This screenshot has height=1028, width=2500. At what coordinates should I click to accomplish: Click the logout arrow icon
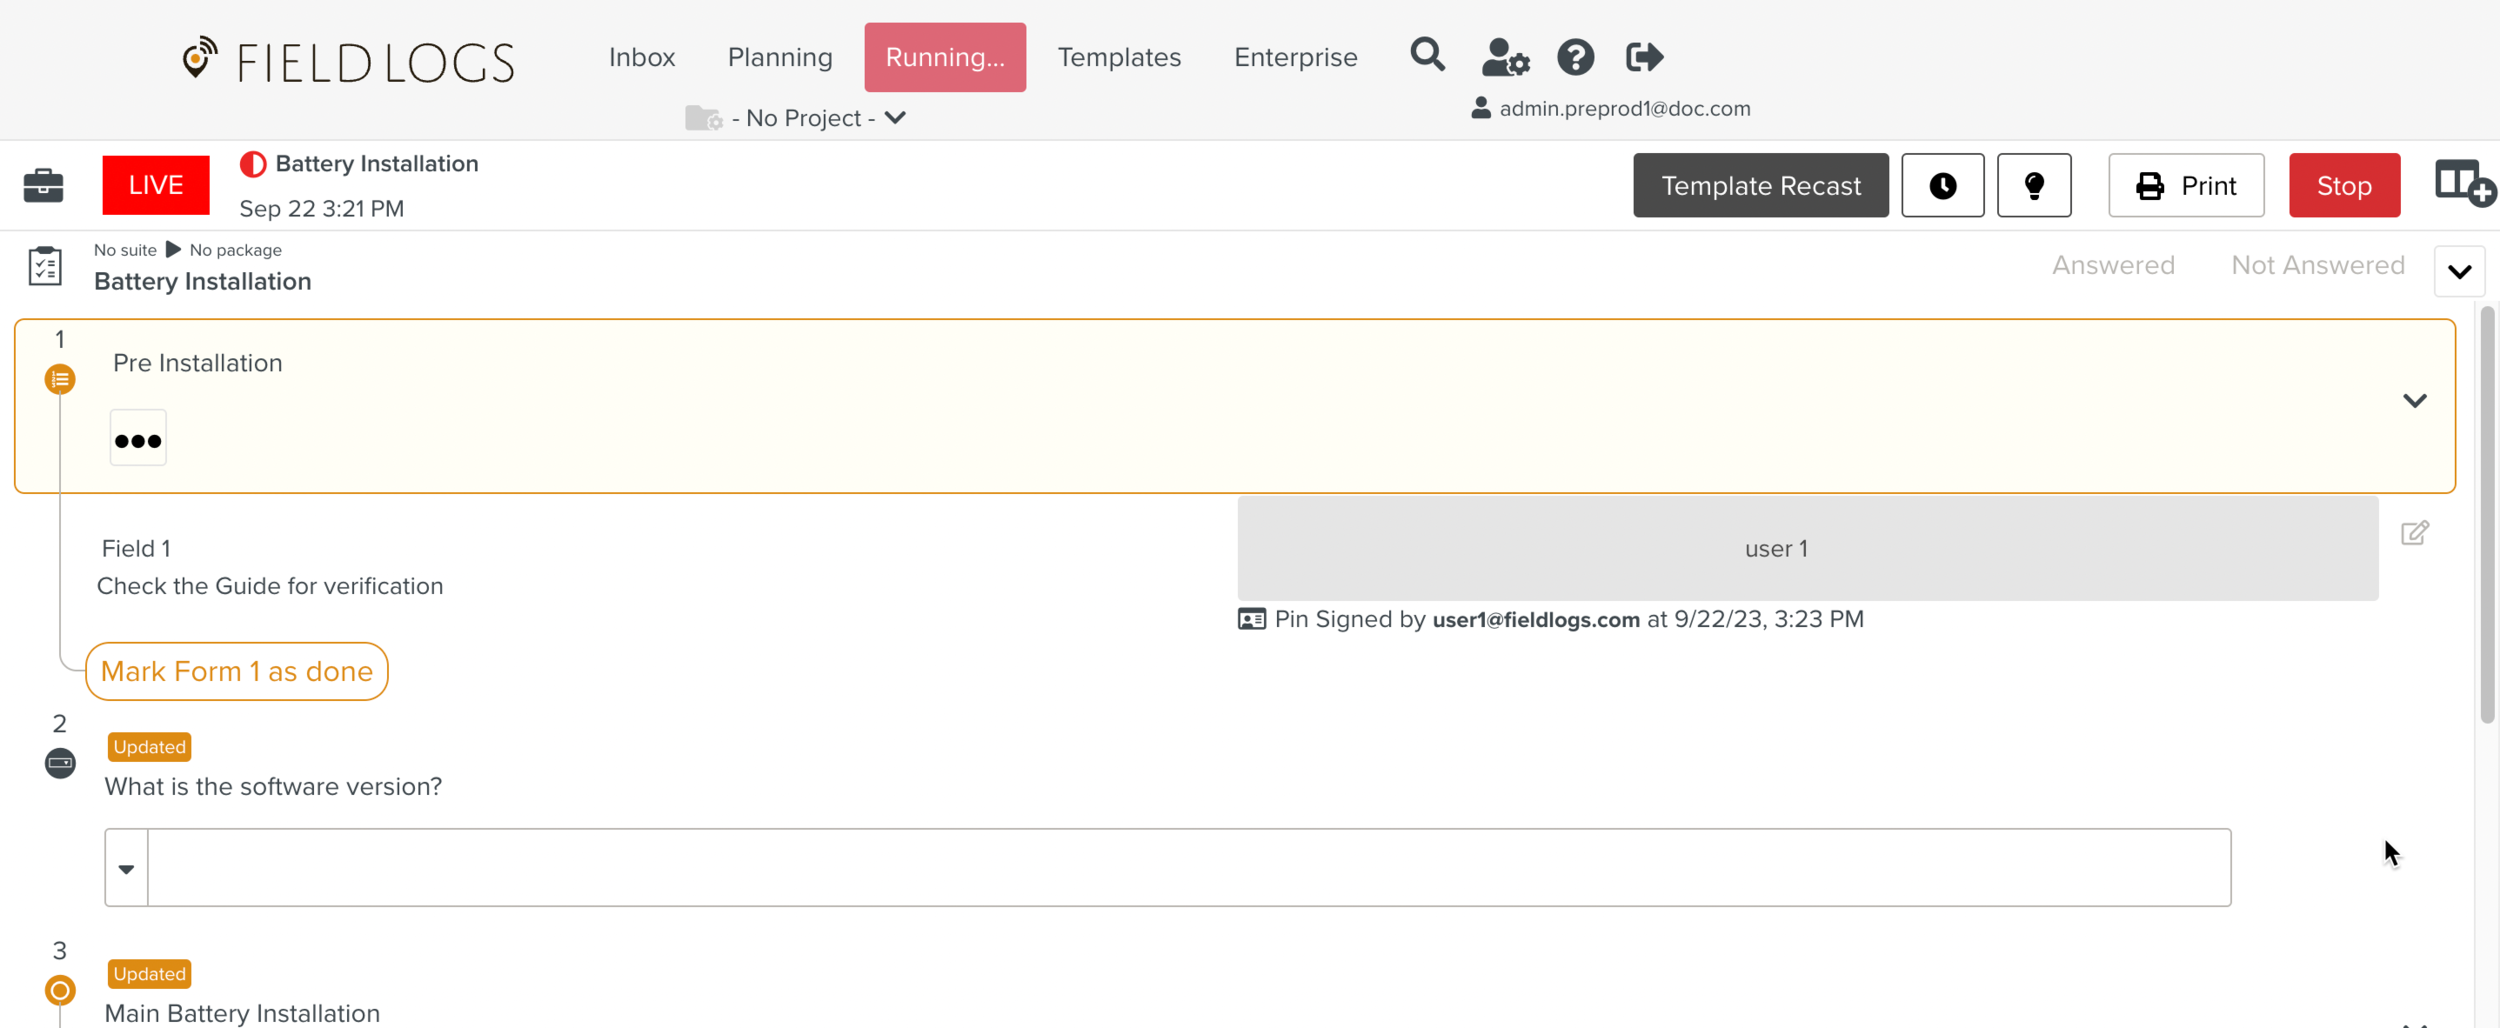pyautogui.click(x=1644, y=57)
